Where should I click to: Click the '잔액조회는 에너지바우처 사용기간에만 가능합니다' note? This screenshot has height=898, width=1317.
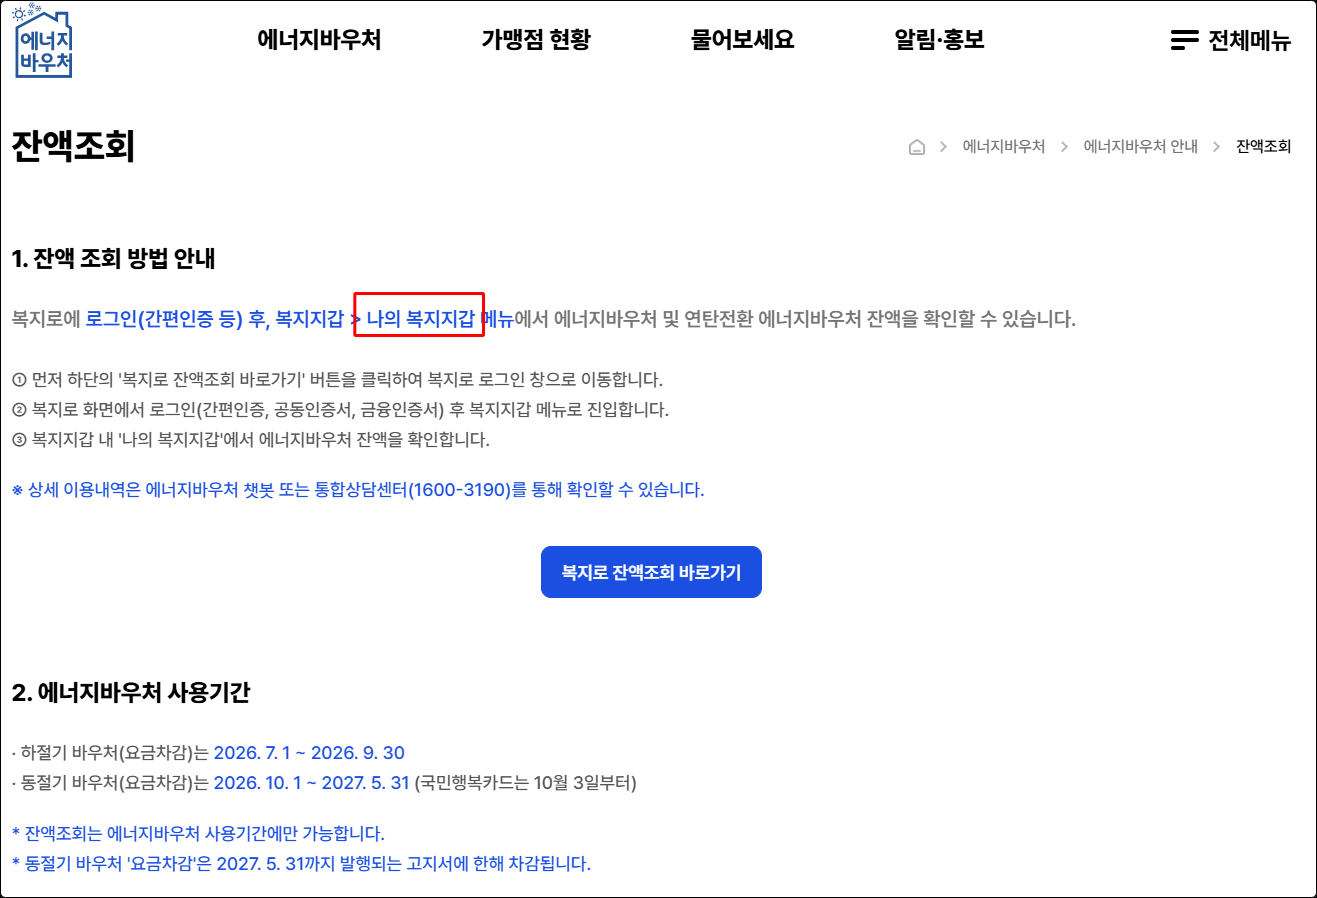click(198, 834)
